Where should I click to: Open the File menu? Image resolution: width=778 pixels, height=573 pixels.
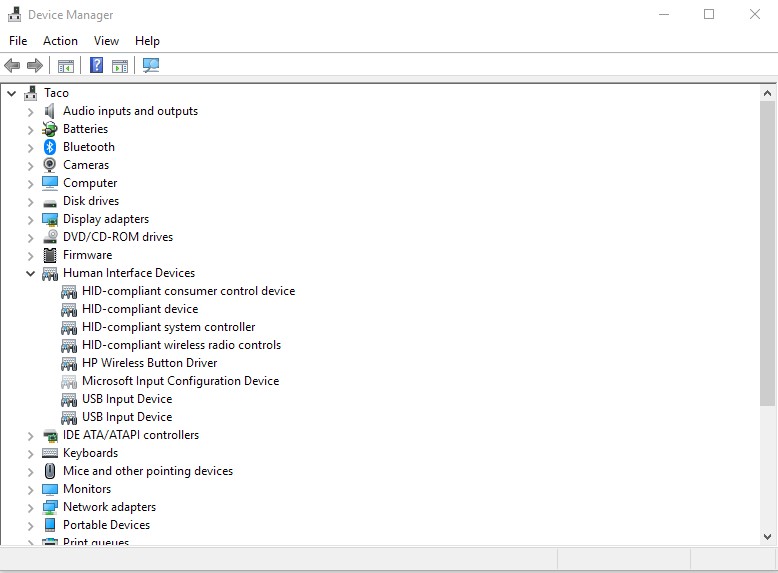(x=18, y=41)
